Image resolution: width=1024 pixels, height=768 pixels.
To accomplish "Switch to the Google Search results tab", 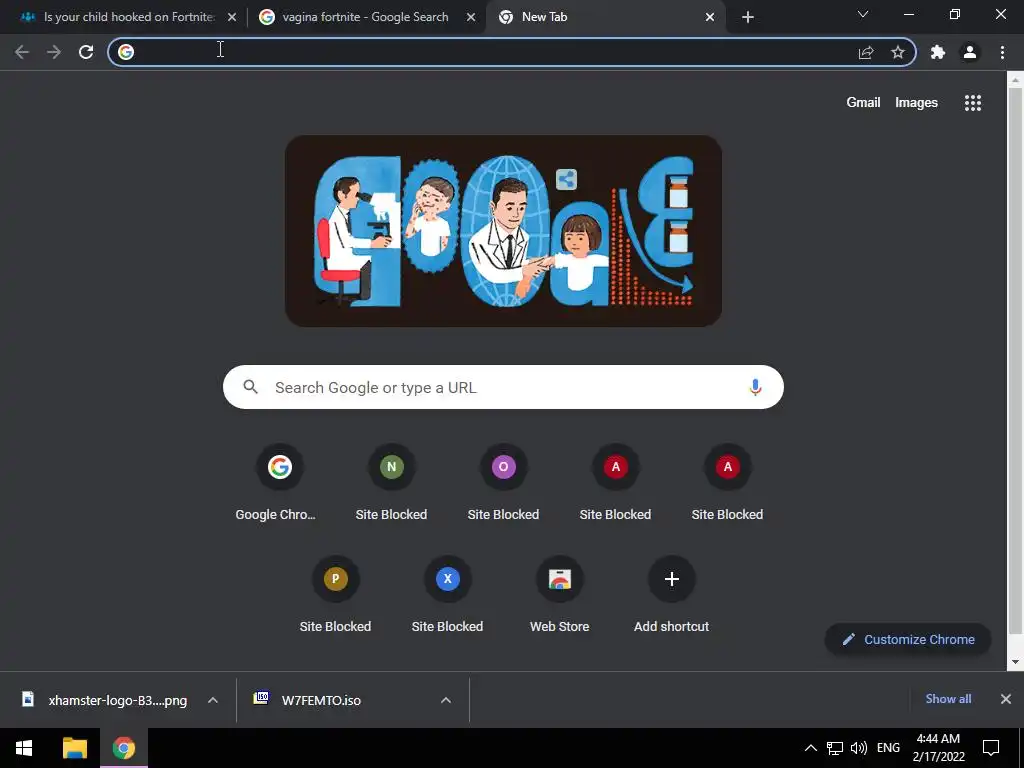I will pos(366,17).
